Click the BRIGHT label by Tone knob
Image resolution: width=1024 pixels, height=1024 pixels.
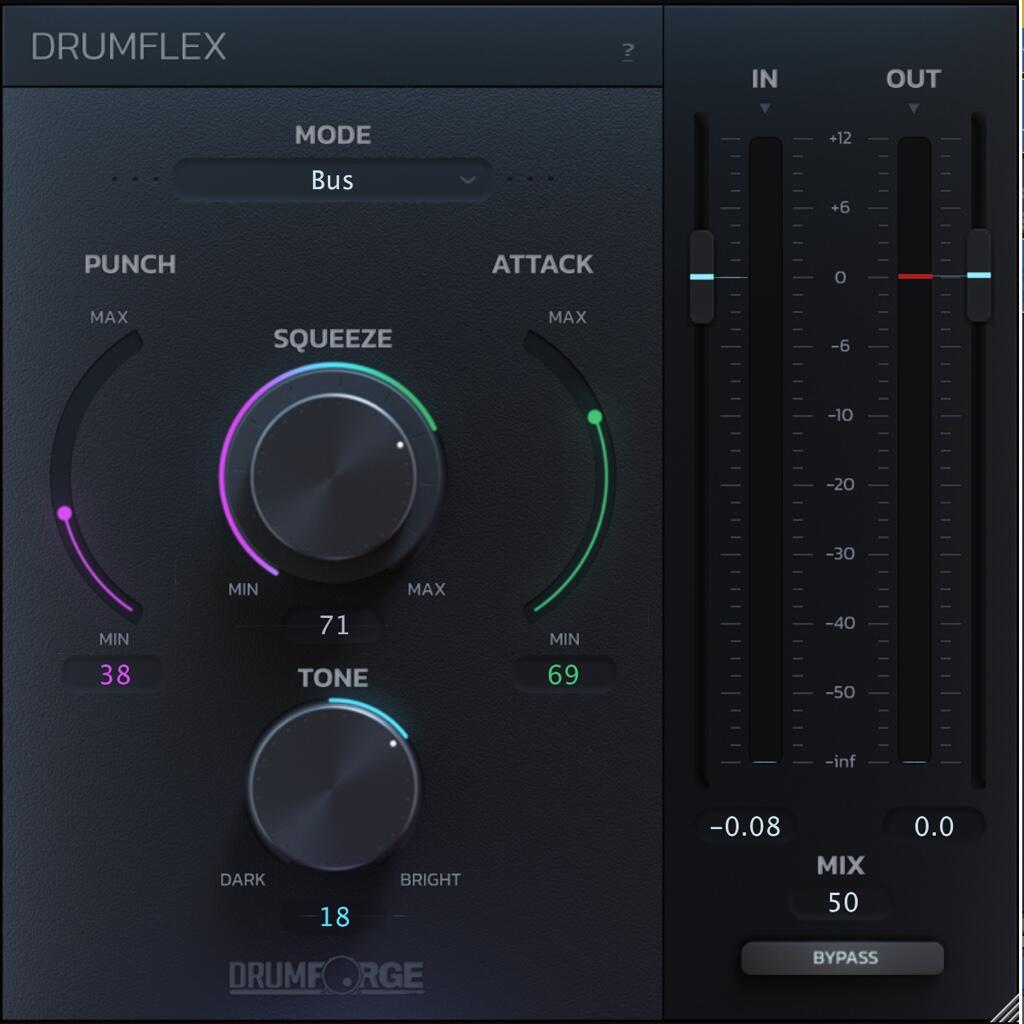(430, 880)
